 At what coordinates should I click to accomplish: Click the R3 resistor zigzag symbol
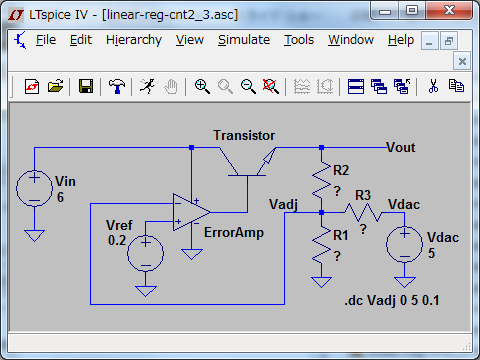(x=363, y=213)
